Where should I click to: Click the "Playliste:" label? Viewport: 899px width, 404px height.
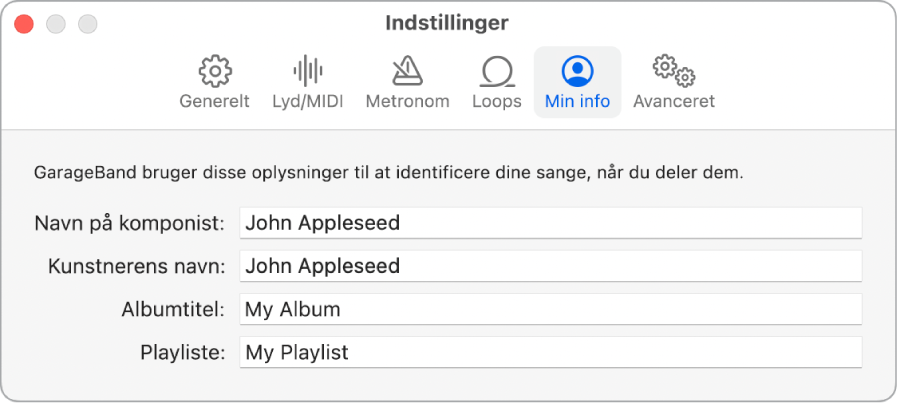point(183,352)
